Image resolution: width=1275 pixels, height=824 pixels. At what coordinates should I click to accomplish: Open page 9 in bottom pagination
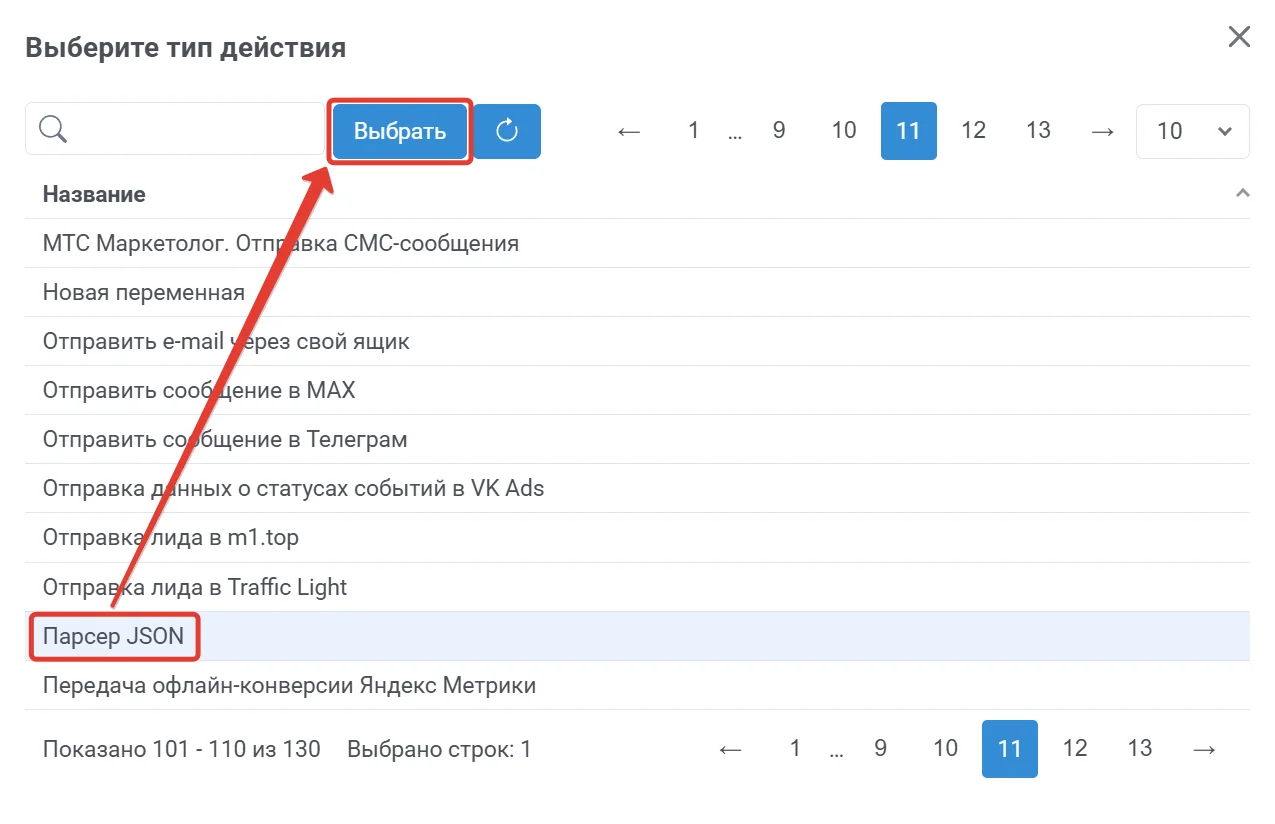pyautogui.click(x=881, y=749)
